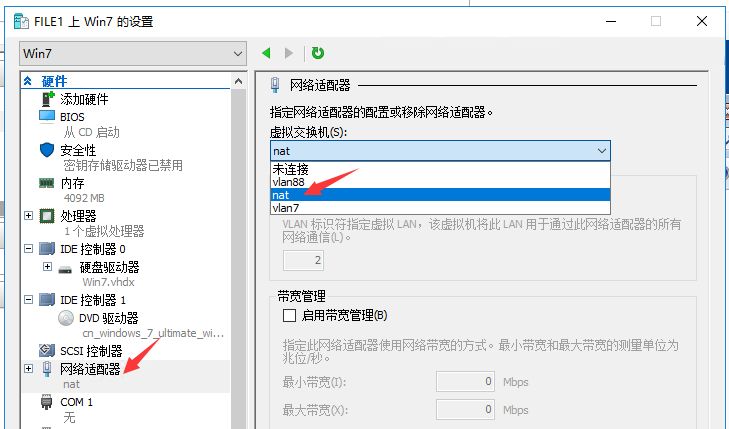Minimize the Win7 settings window
This screenshot has height=429, width=729.
pos(611,21)
